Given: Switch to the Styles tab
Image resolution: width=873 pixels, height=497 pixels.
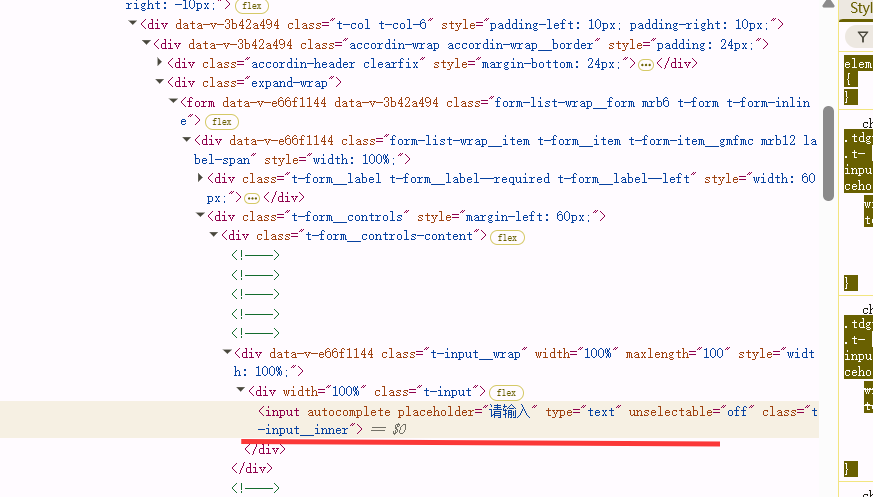Looking at the screenshot, I should tap(861, 9).
